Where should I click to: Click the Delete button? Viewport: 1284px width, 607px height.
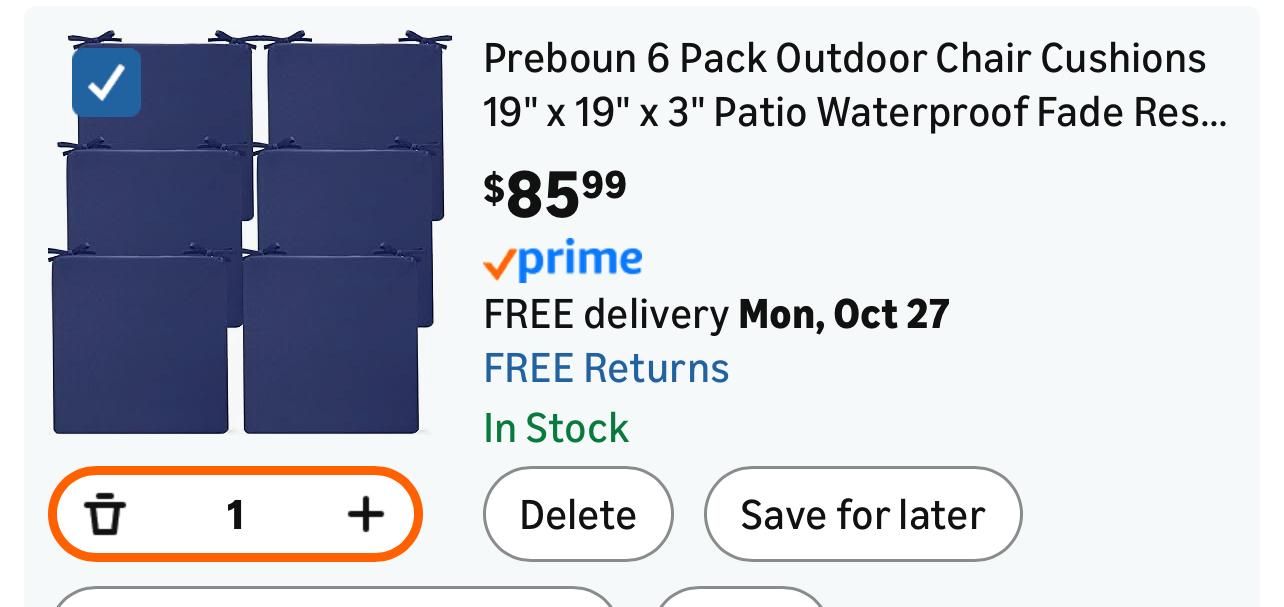(578, 515)
